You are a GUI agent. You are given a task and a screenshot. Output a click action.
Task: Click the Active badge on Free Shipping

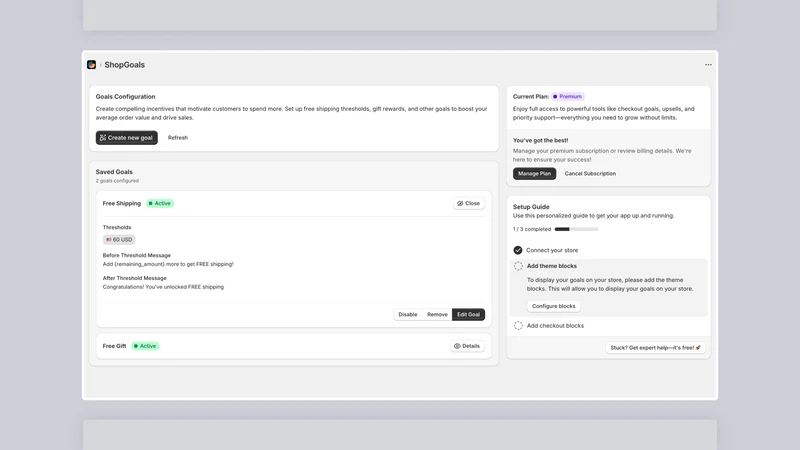[160, 203]
